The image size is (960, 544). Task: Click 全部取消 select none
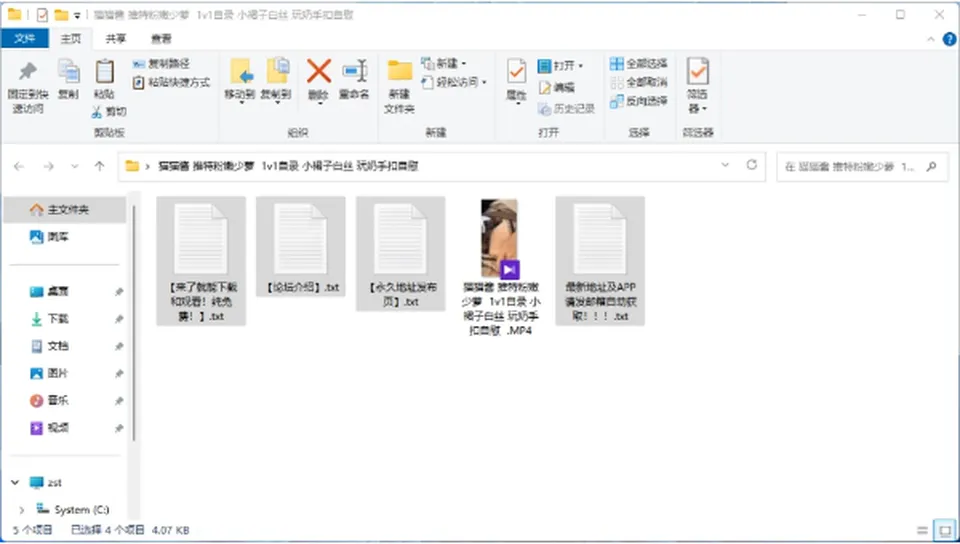tap(639, 82)
